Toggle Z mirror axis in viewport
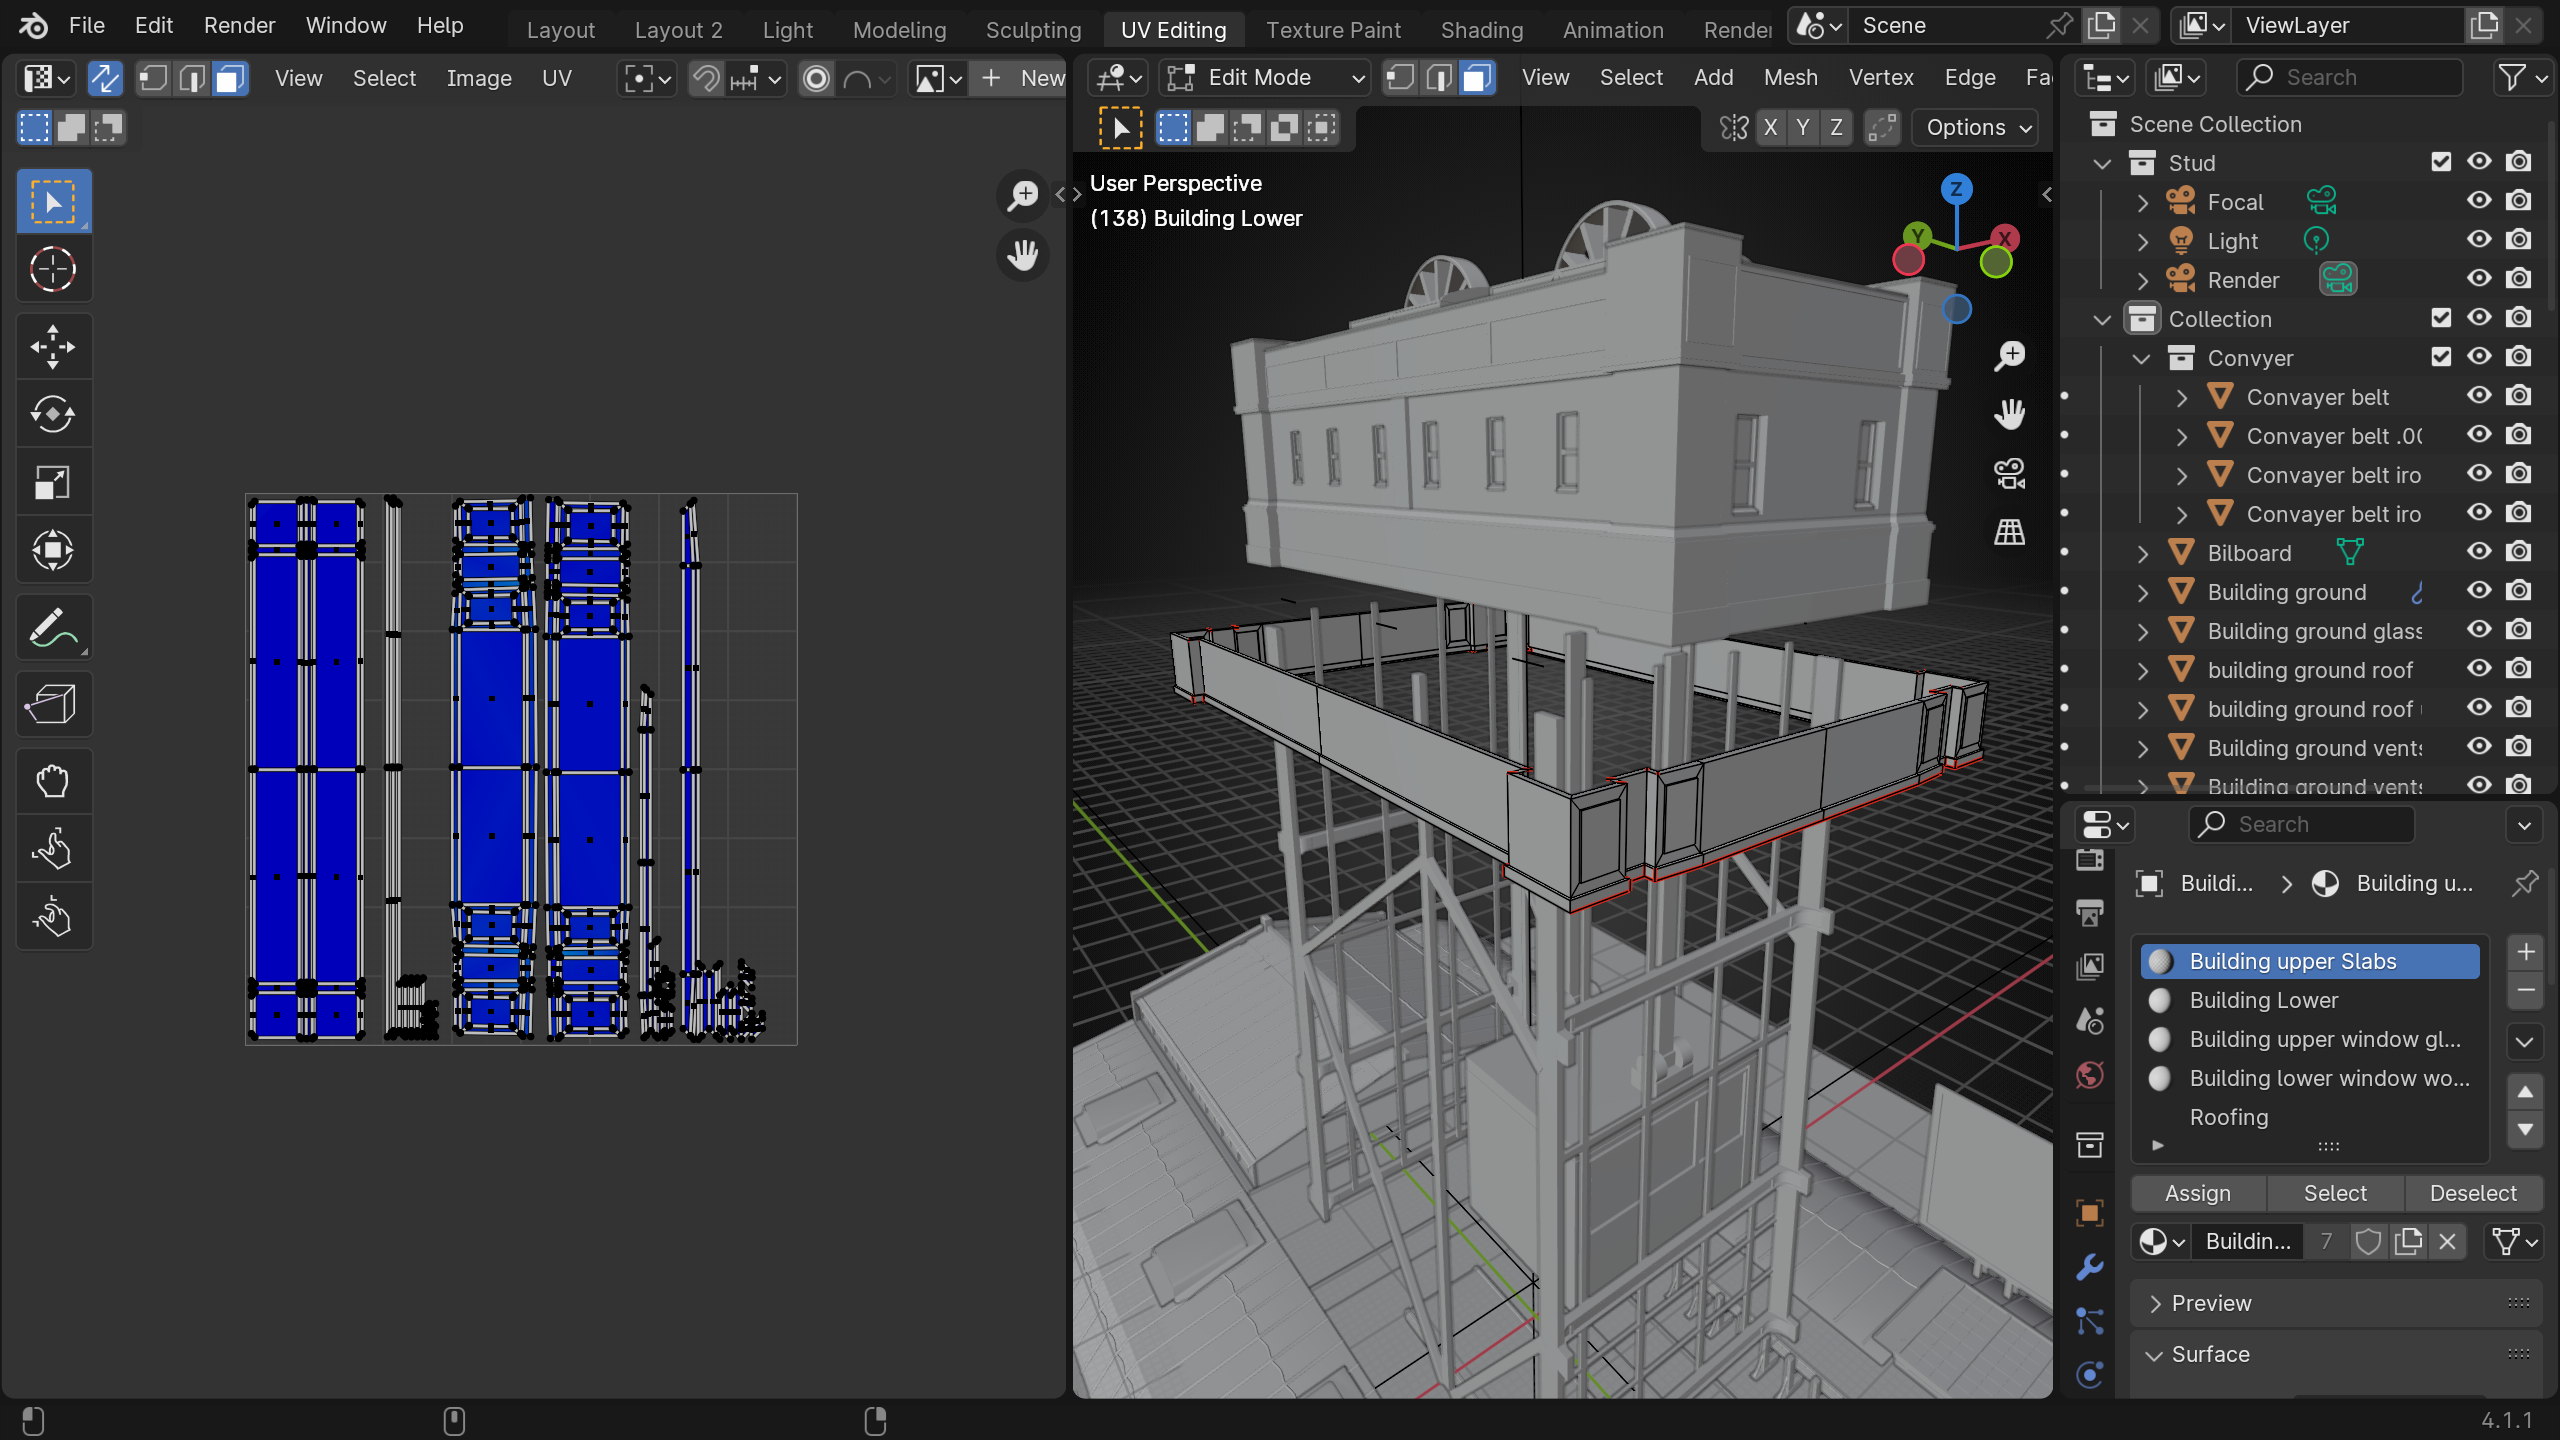 (1835, 127)
